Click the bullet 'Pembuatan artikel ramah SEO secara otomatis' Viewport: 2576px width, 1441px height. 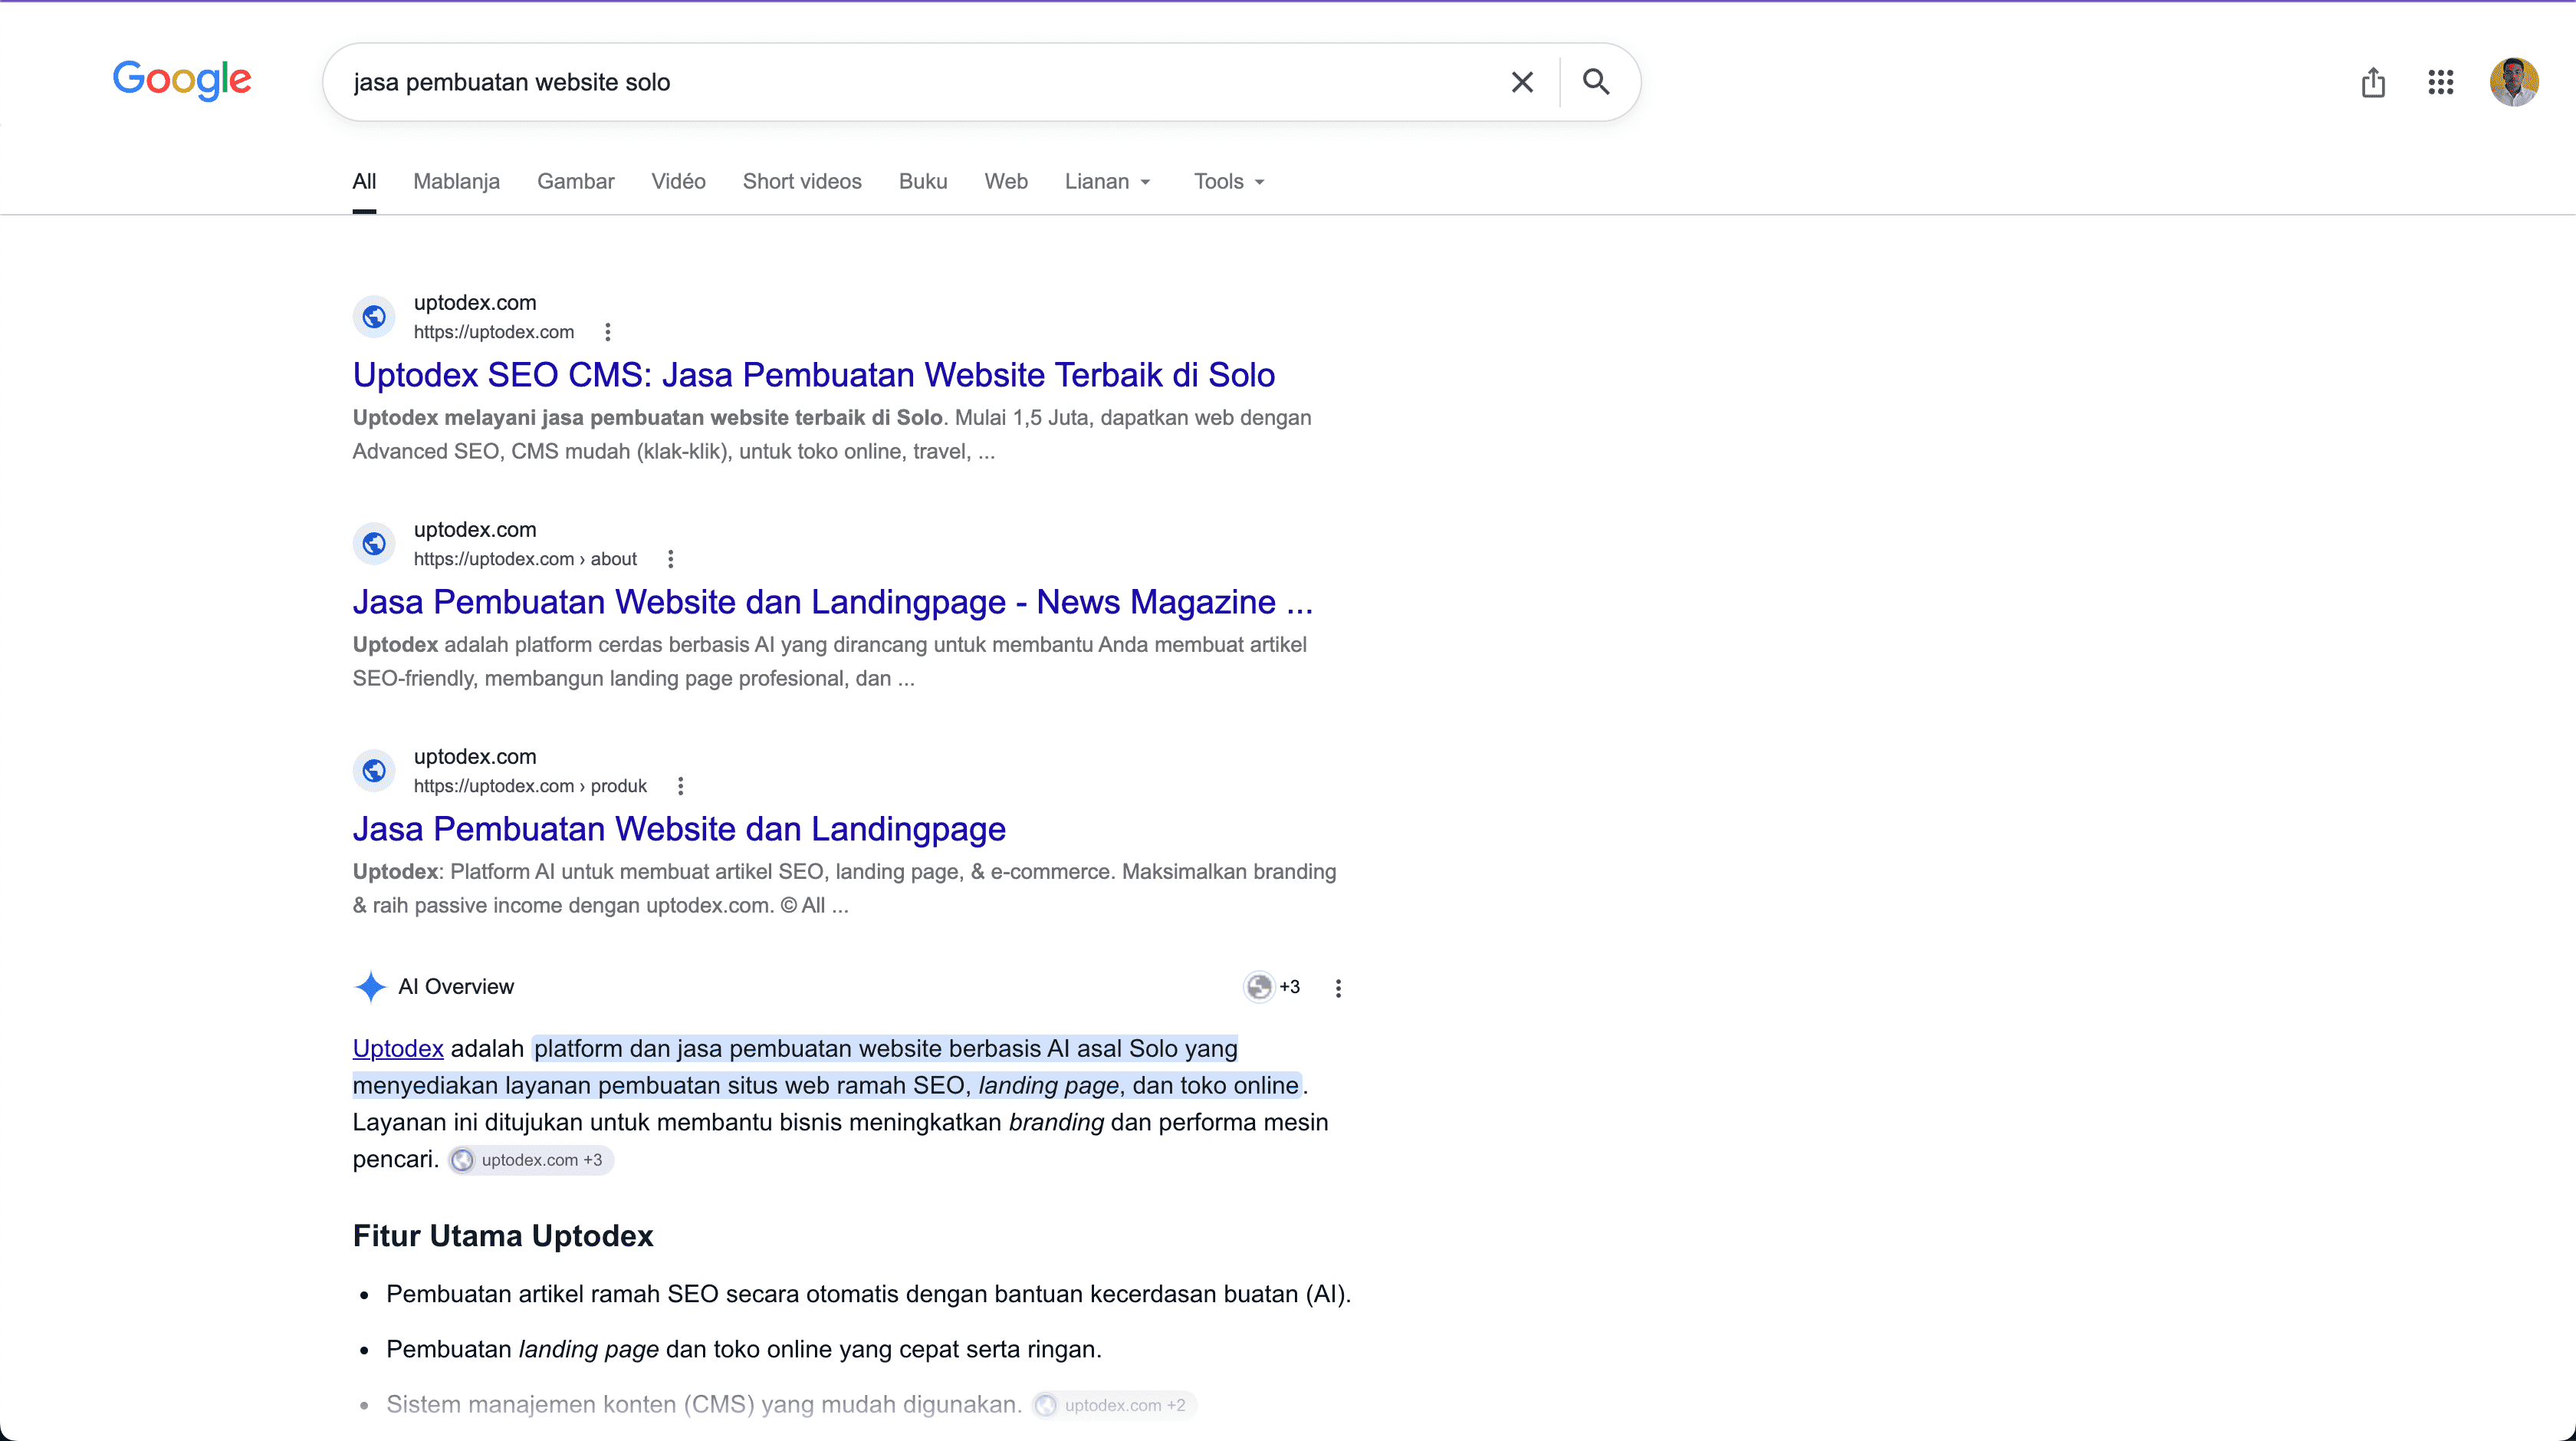point(867,1294)
